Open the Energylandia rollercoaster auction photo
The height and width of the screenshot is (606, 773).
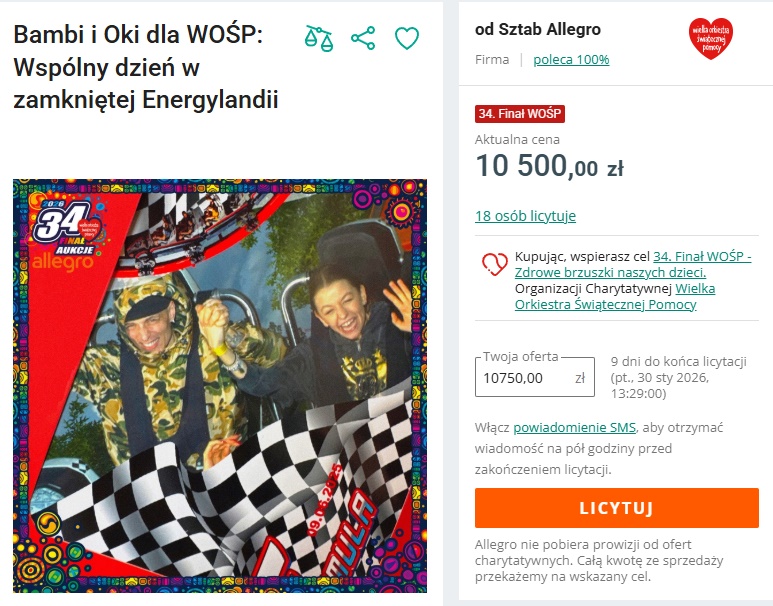(220, 386)
